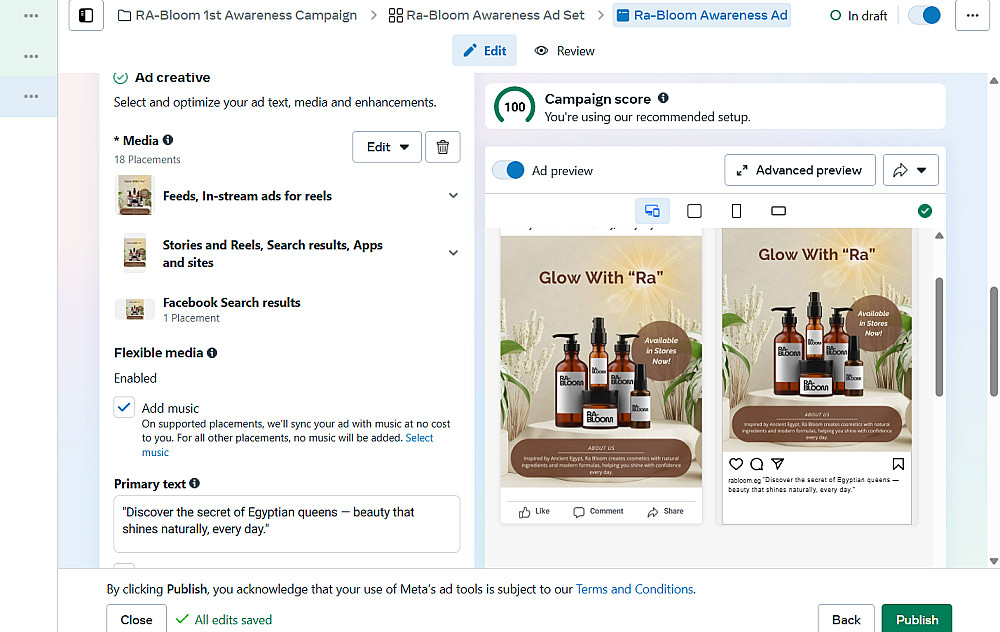Click the Flexible media info icon
Viewport: 1000px width, 632px height.
(212, 353)
